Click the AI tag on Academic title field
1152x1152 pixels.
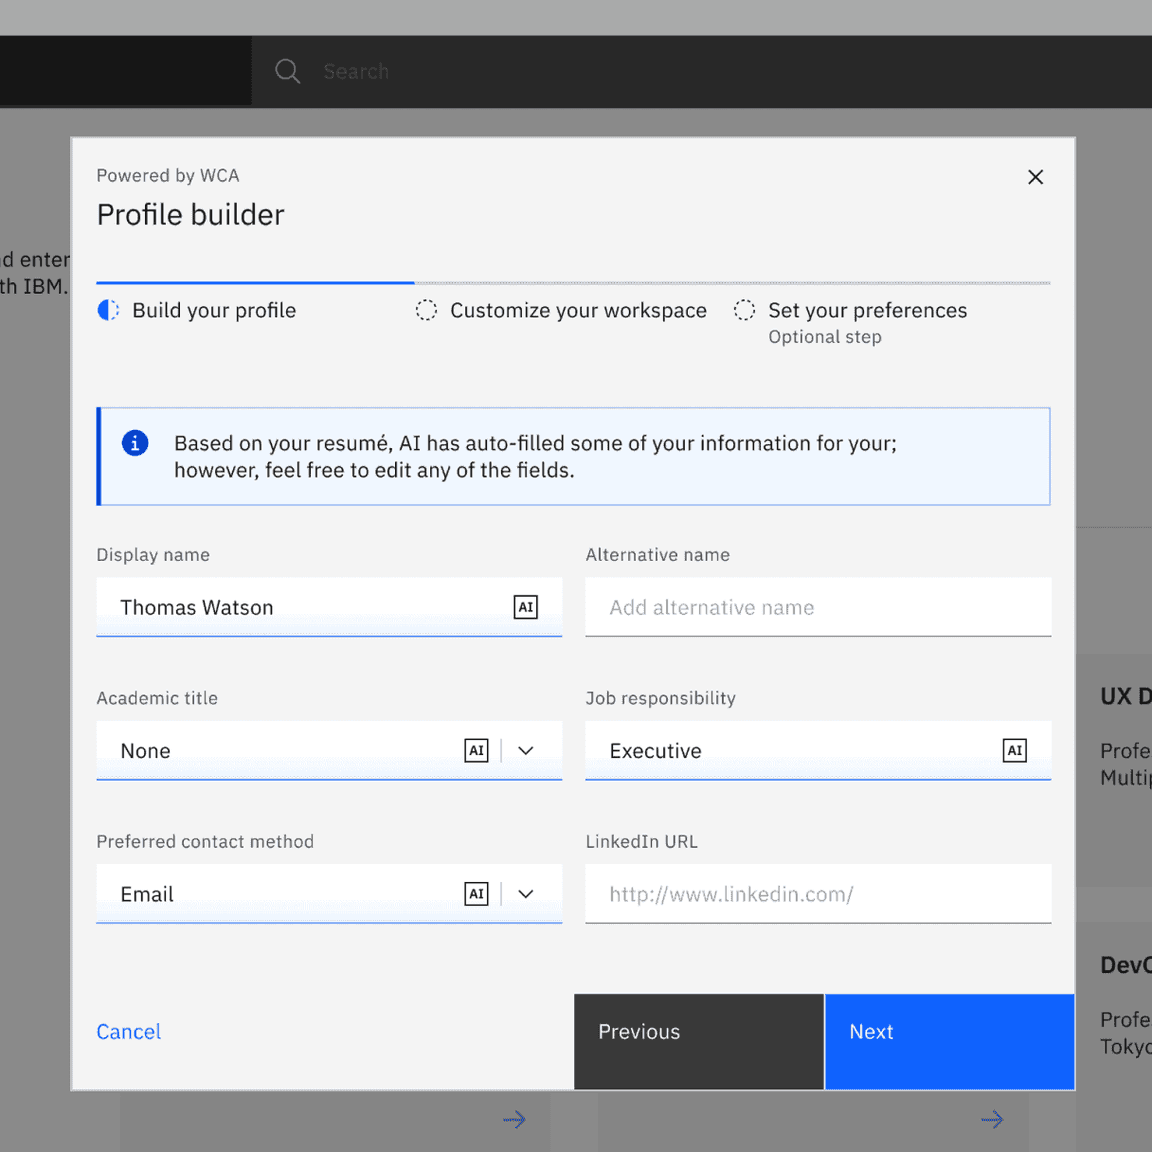click(477, 750)
